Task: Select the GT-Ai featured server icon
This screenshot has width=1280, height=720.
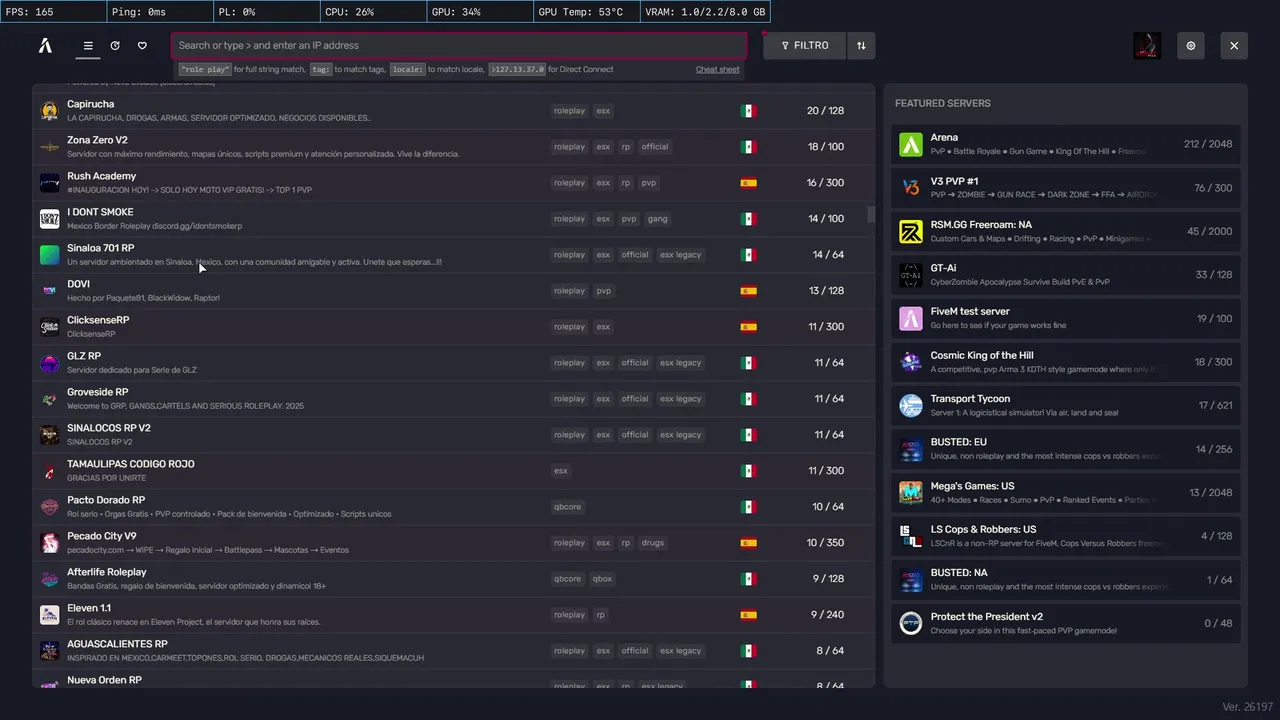Action: click(x=910, y=275)
